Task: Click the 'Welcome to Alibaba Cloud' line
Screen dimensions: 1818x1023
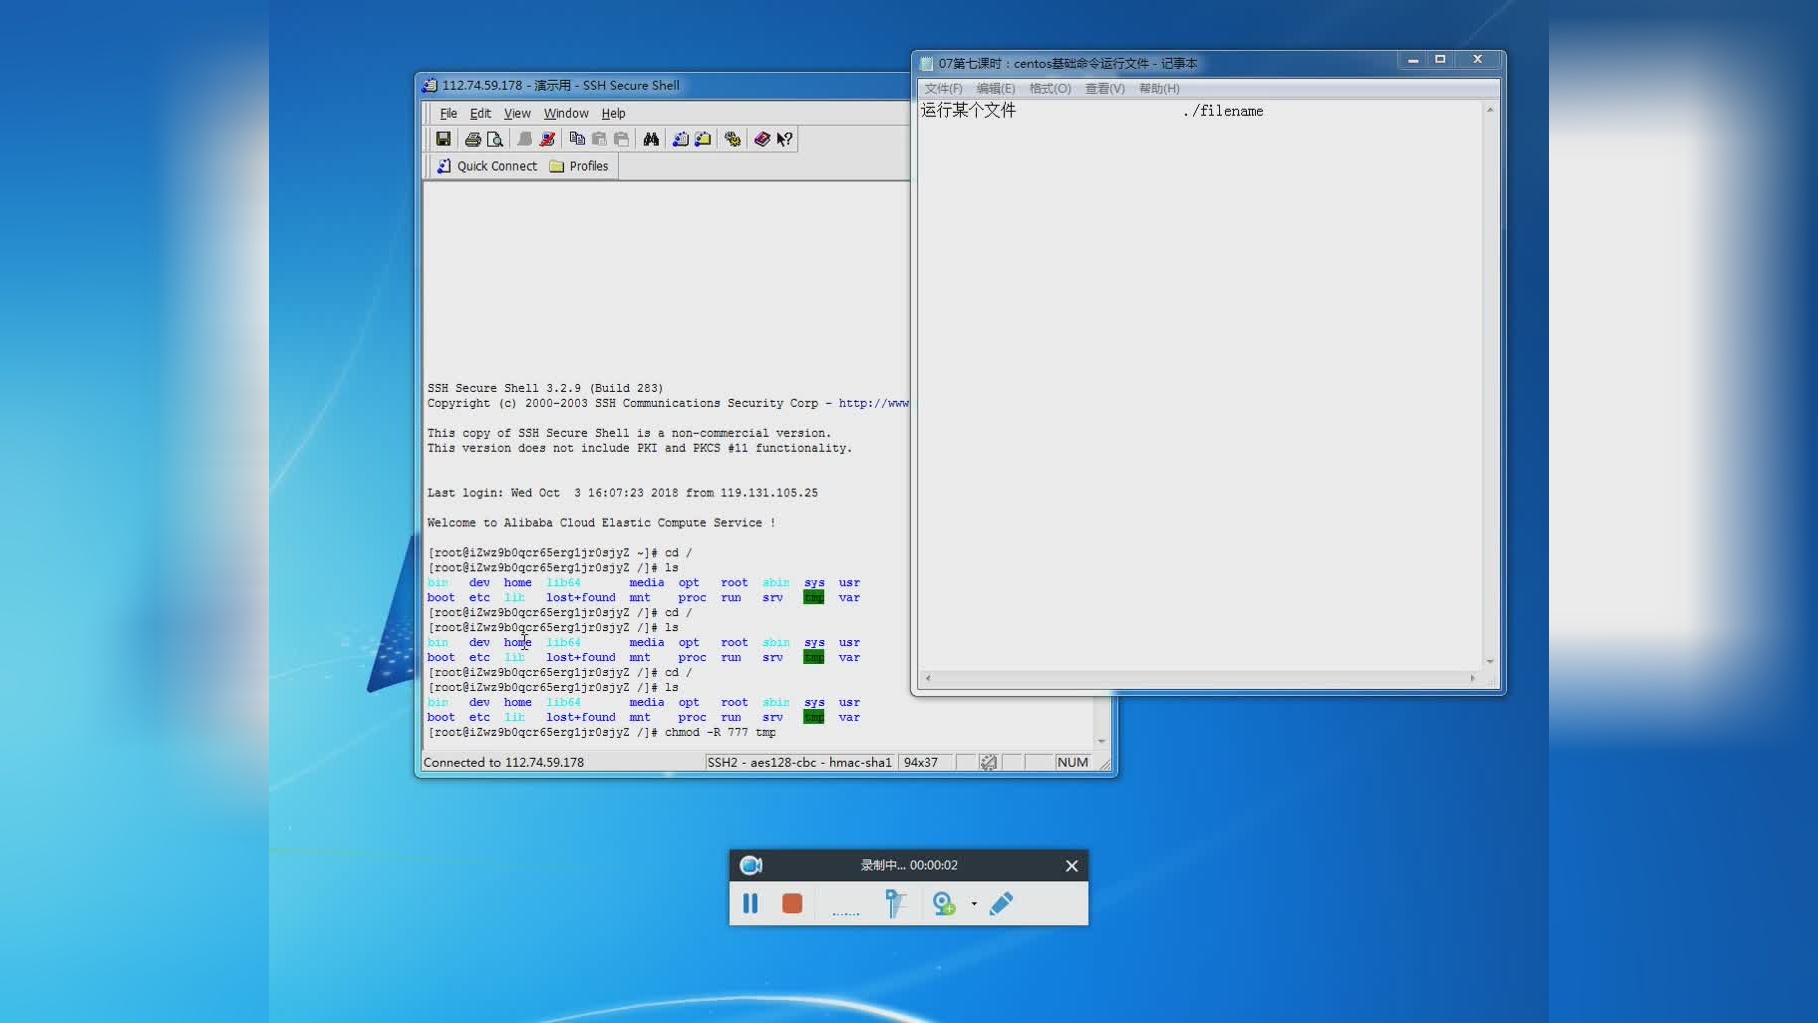Action: click(x=601, y=523)
